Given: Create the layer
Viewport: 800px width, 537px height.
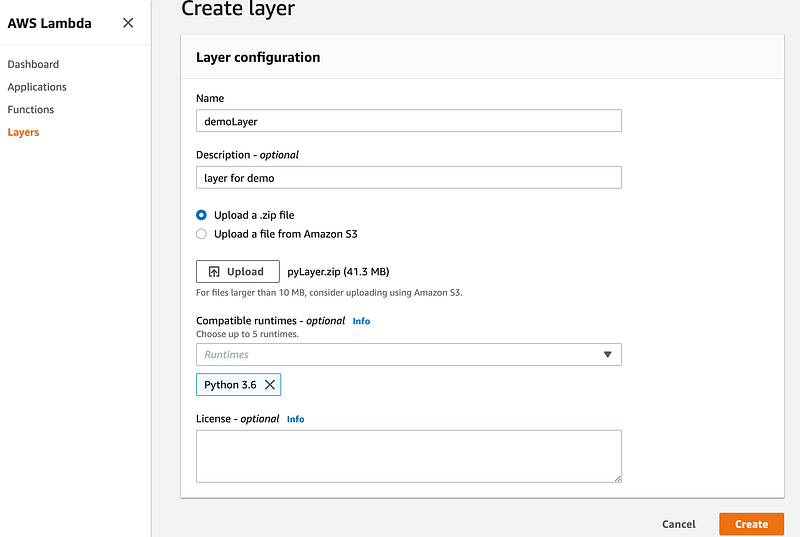Looking at the screenshot, I should [x=751, y=524].
